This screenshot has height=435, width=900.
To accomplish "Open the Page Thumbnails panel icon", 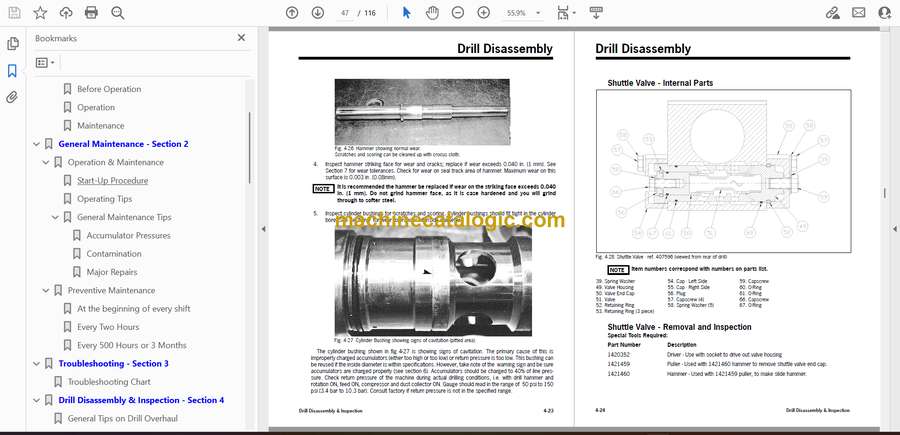I will click(12, 44).
